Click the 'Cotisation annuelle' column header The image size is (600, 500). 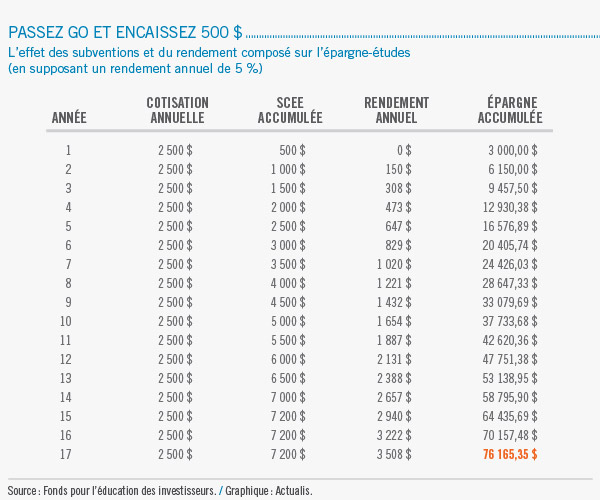[x=177, y=110]
